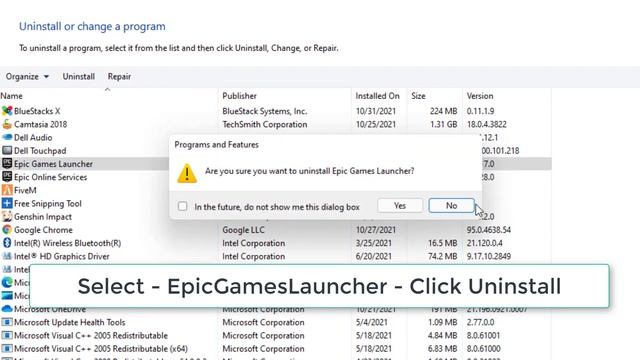
Task: Select Microsoft Visual C++ 2005 Redistributable (x64)
Action: pos(101,349)
